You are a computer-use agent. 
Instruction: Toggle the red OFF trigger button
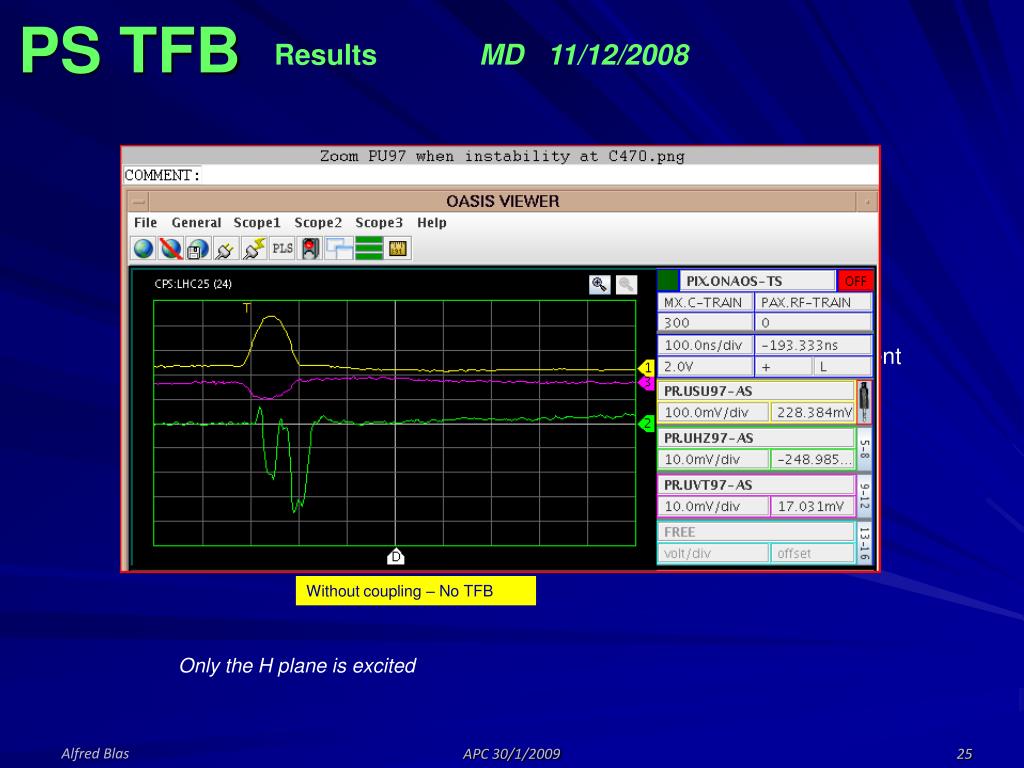point(855,281)
